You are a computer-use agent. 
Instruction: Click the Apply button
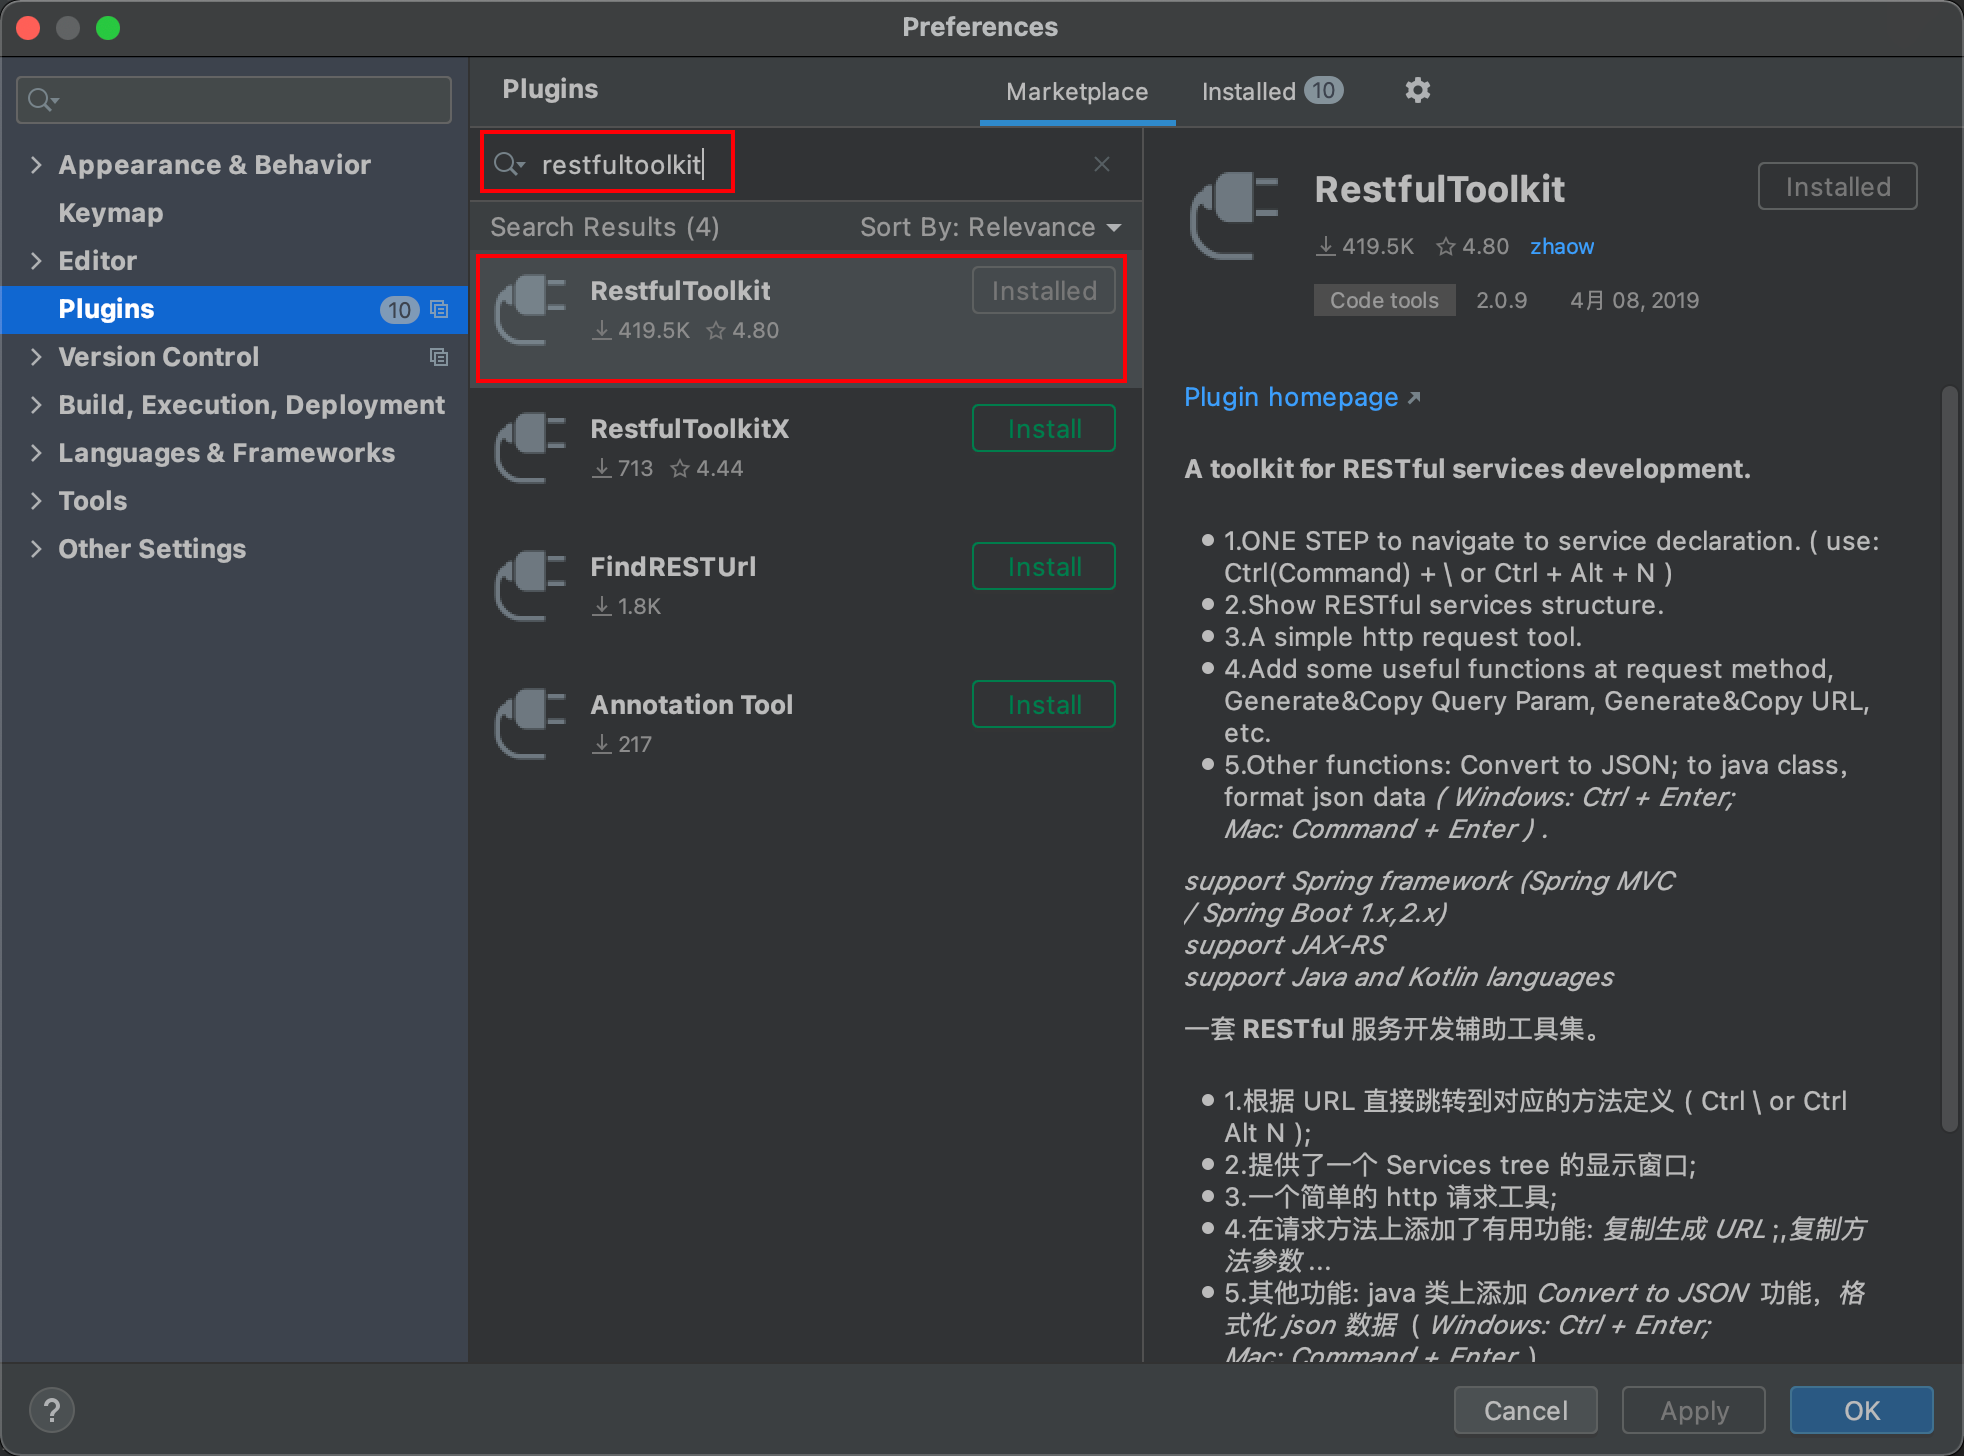pos(1694,1410)
